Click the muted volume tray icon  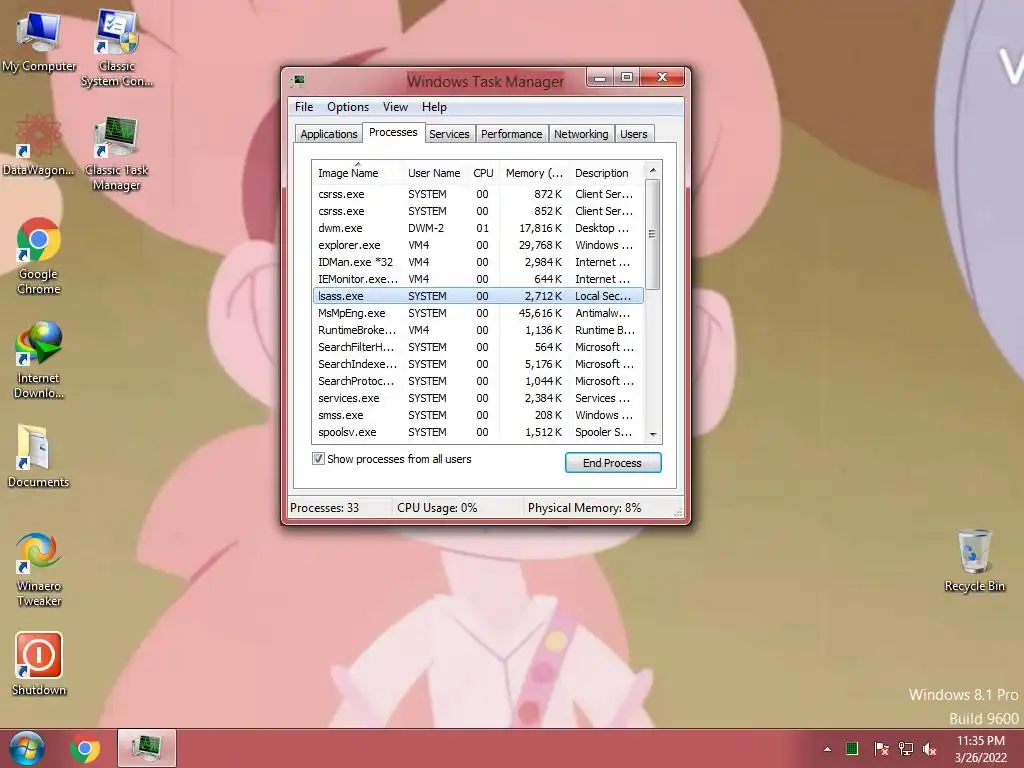coord(930,749)
